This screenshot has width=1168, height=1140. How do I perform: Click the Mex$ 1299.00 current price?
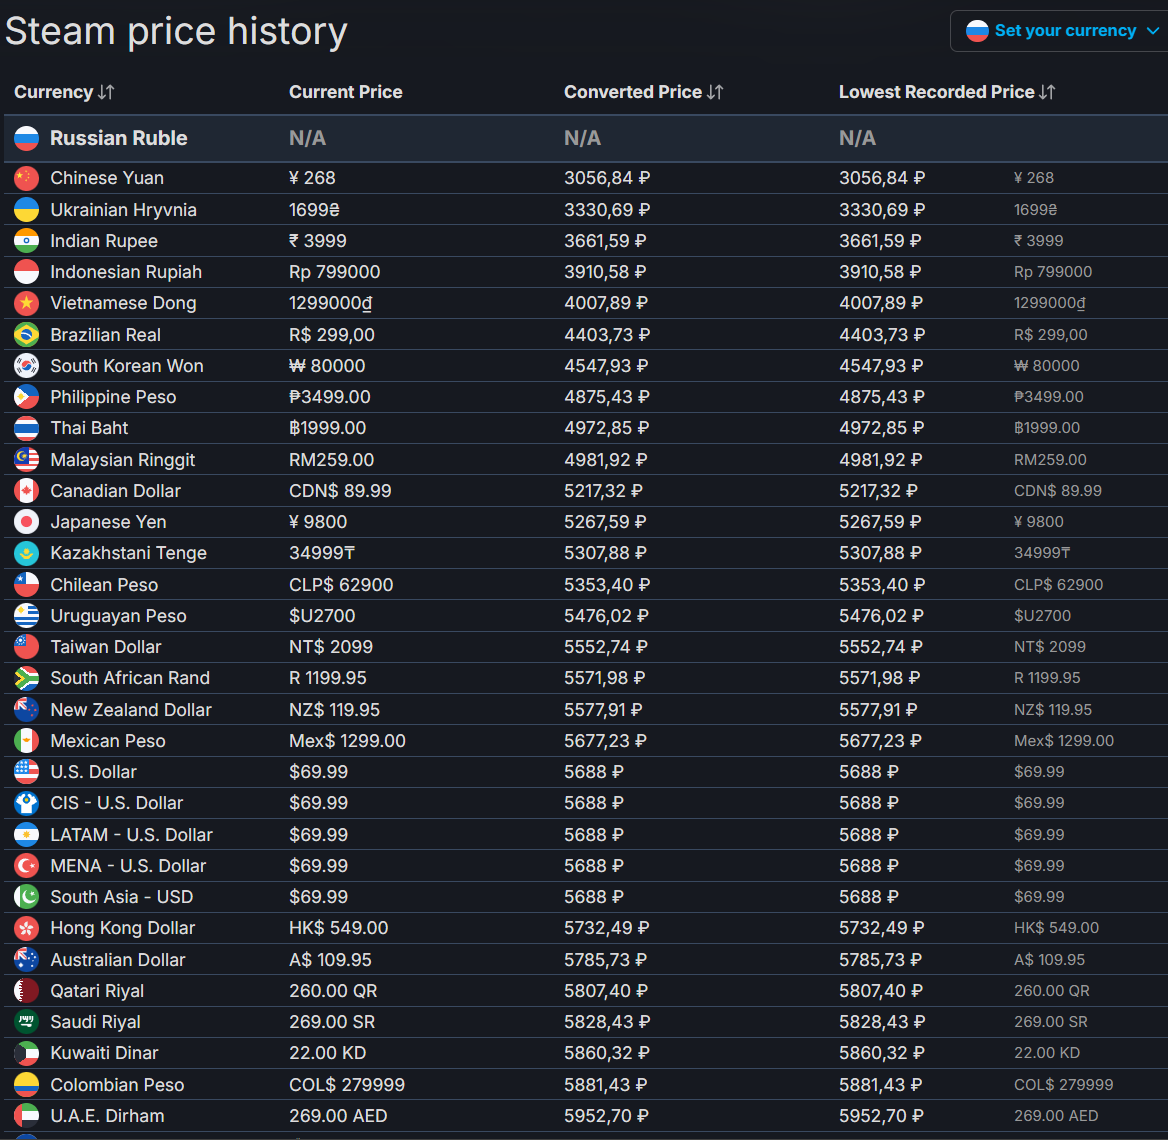tap(347, 741)
